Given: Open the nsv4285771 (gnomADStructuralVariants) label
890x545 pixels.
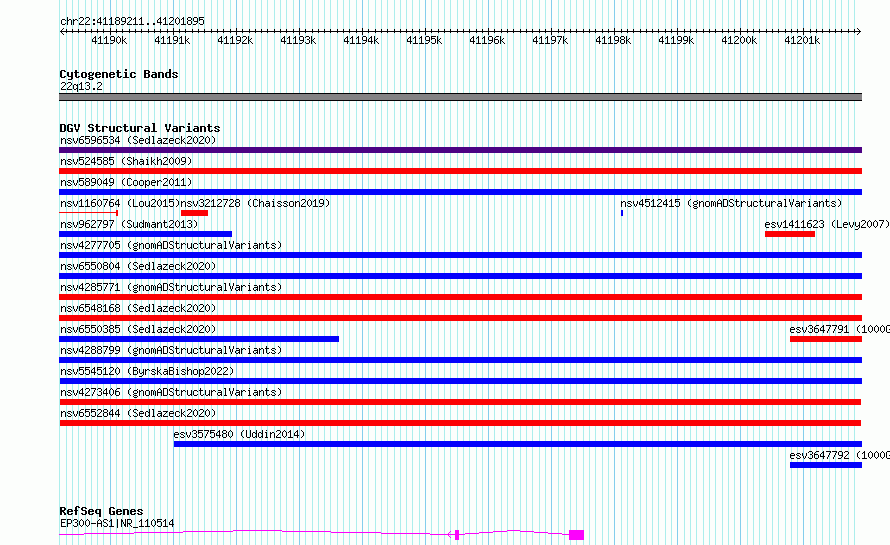Looking at the screenshot, I should (171, 287).
